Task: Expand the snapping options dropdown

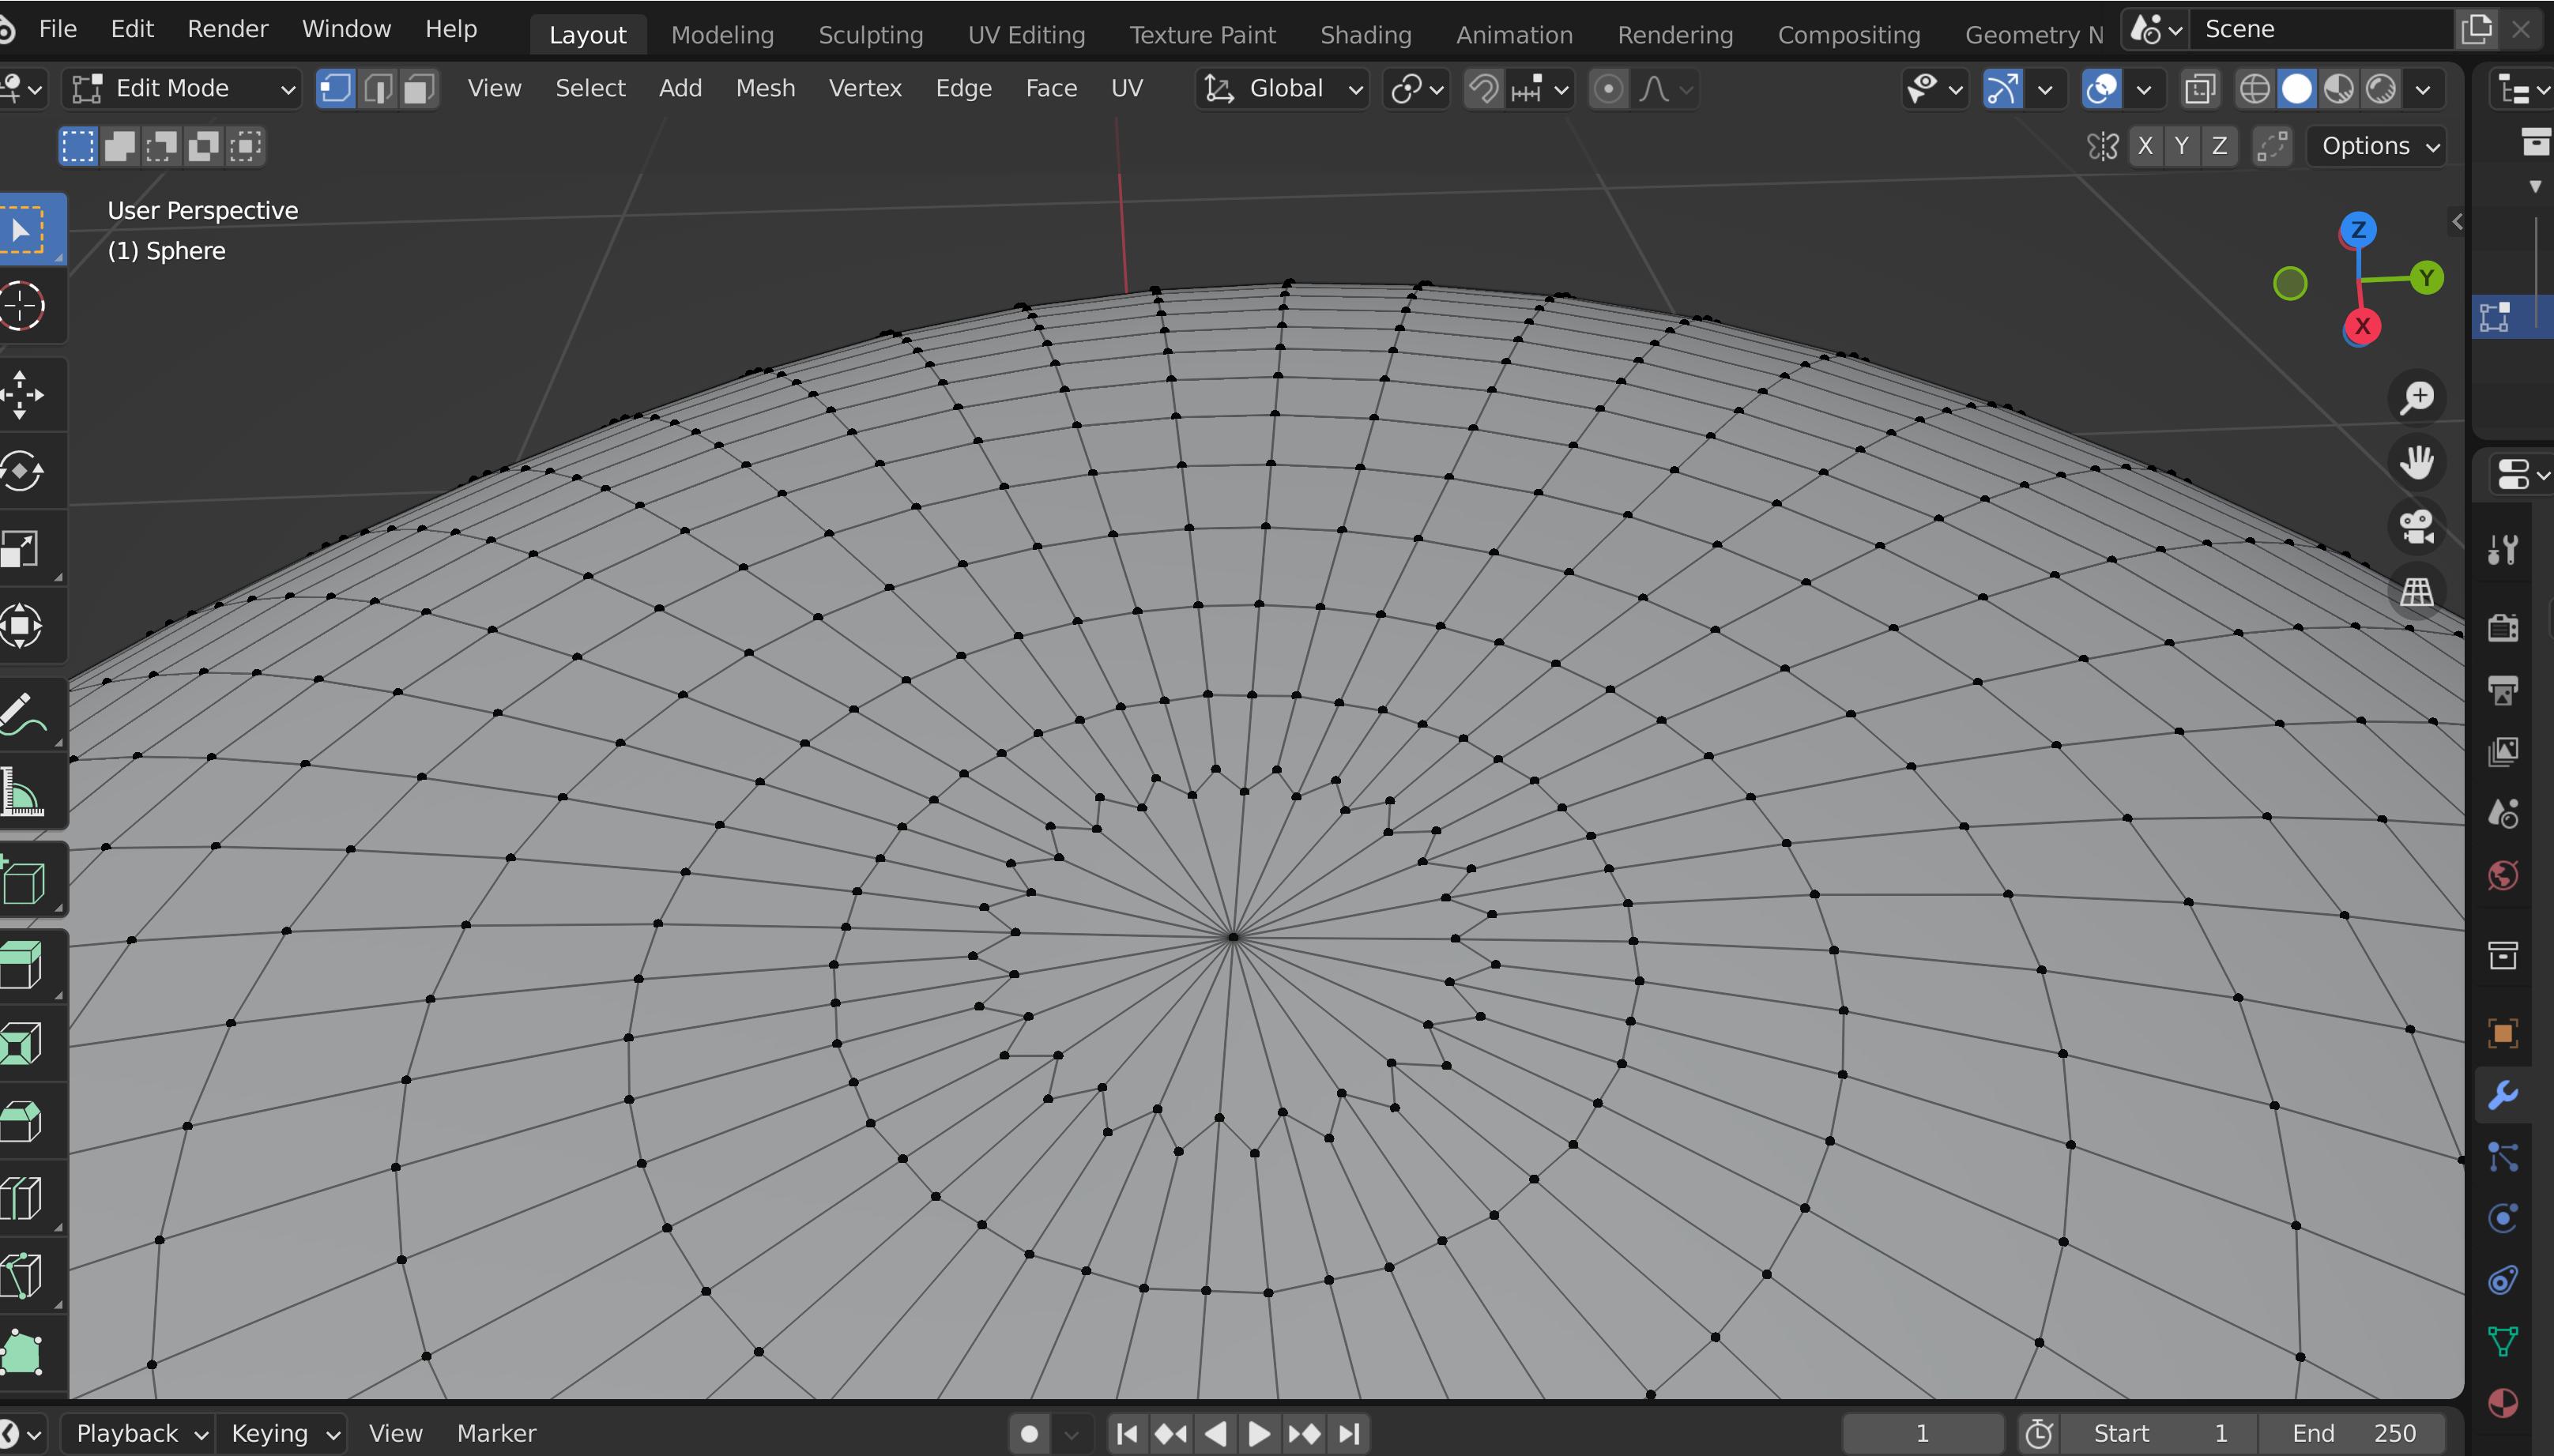Action: [1541, 89]
